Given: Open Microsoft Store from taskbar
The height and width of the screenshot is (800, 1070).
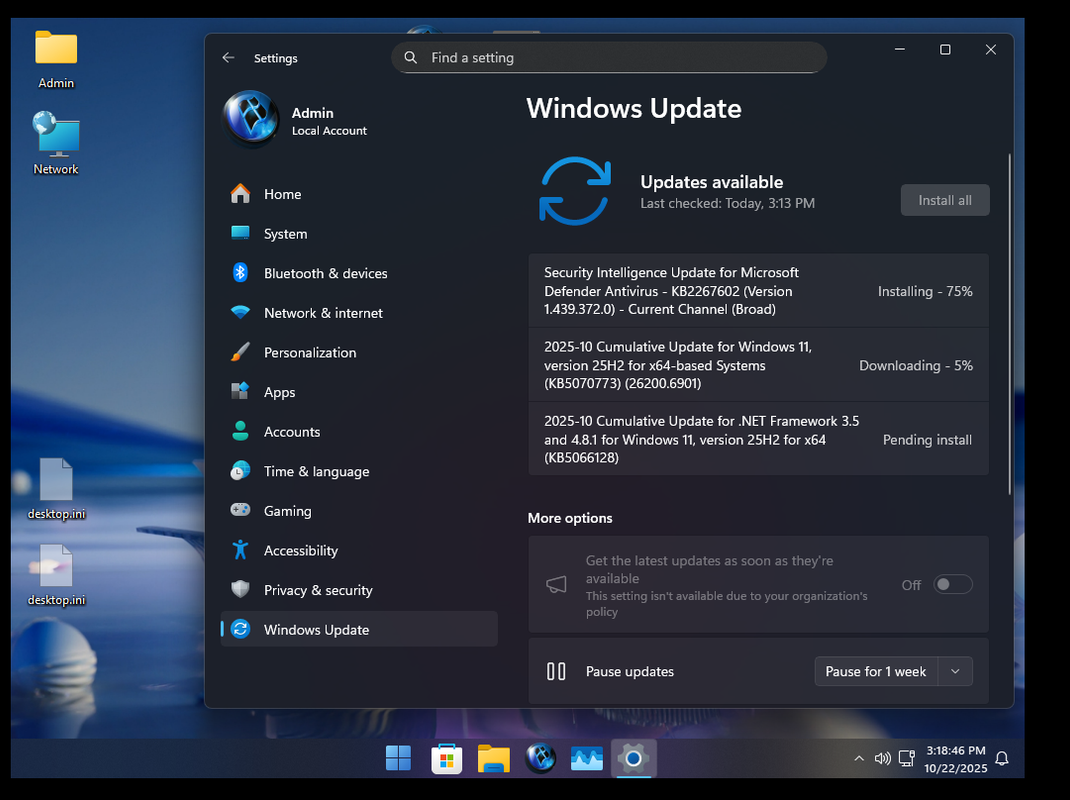Looking at the screenshot, I should pyautogui.click(x=447, y=758).
